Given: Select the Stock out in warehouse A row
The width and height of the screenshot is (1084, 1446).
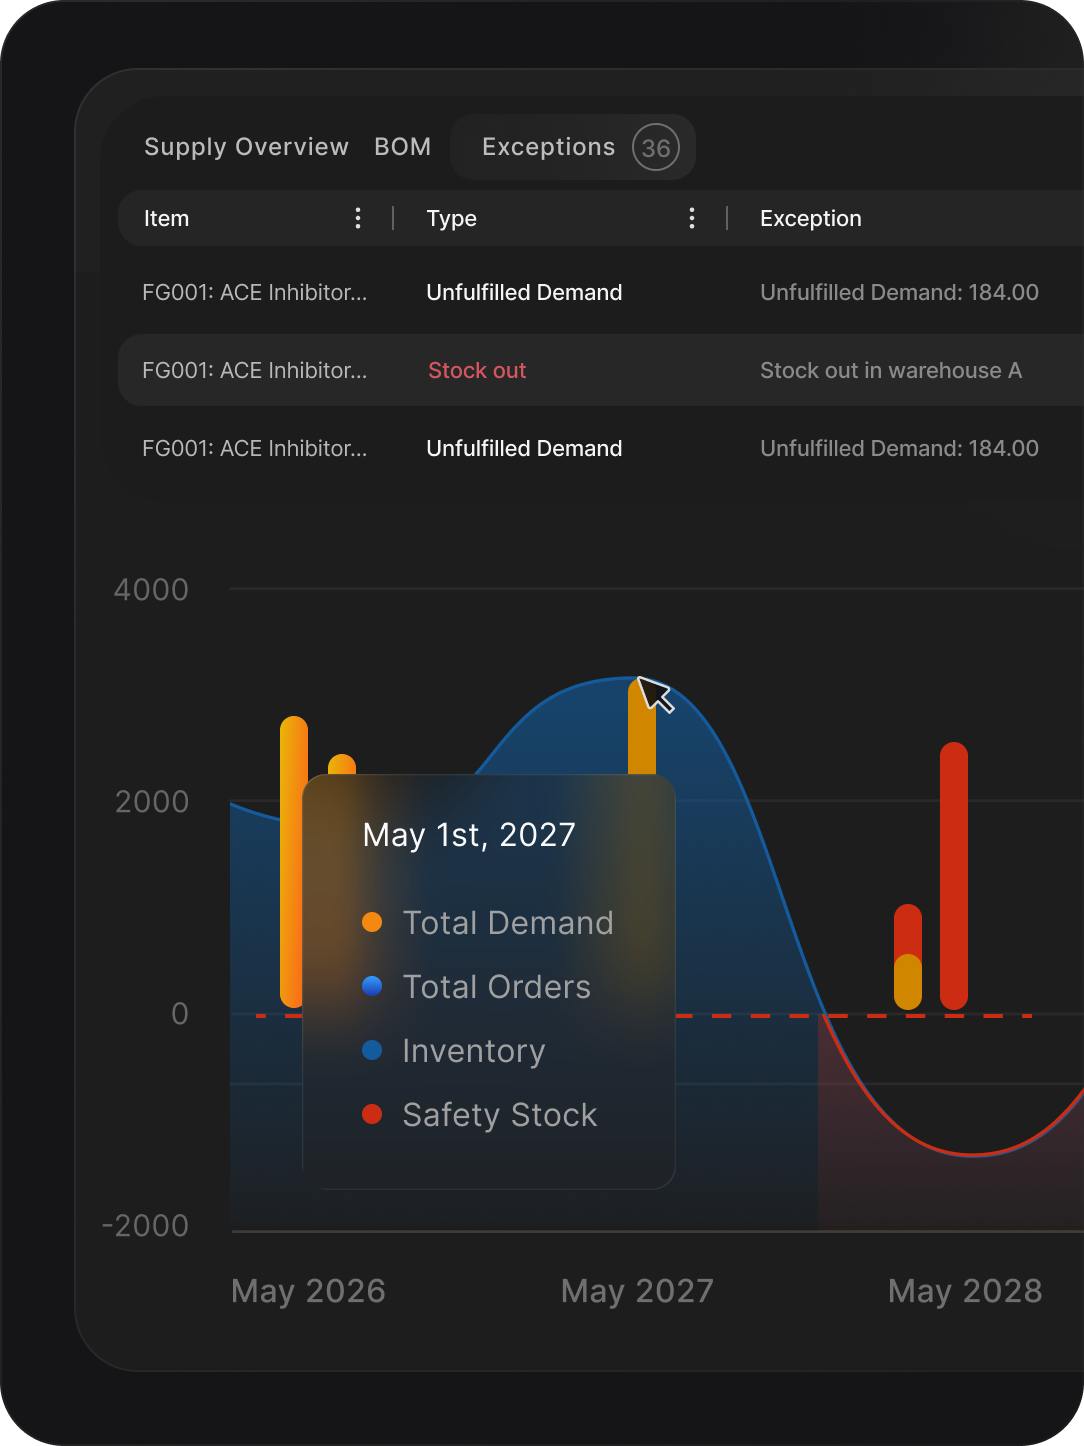Looking at the screenshot, I should coord(600,370).
